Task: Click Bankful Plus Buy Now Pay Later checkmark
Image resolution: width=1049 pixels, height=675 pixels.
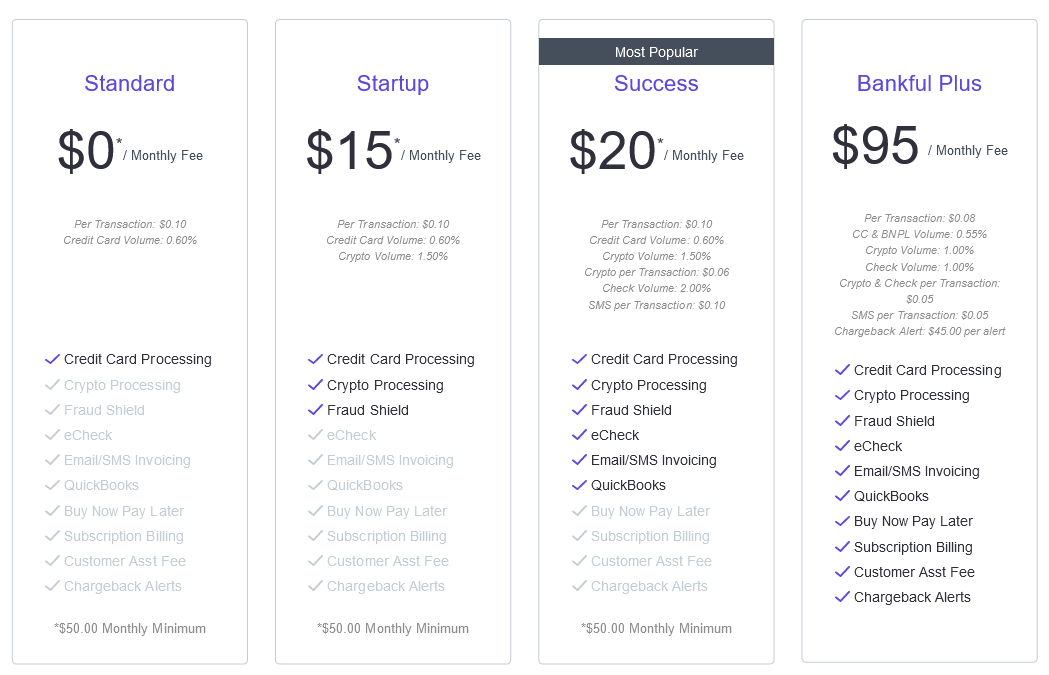Action: [x=842, y=521]
